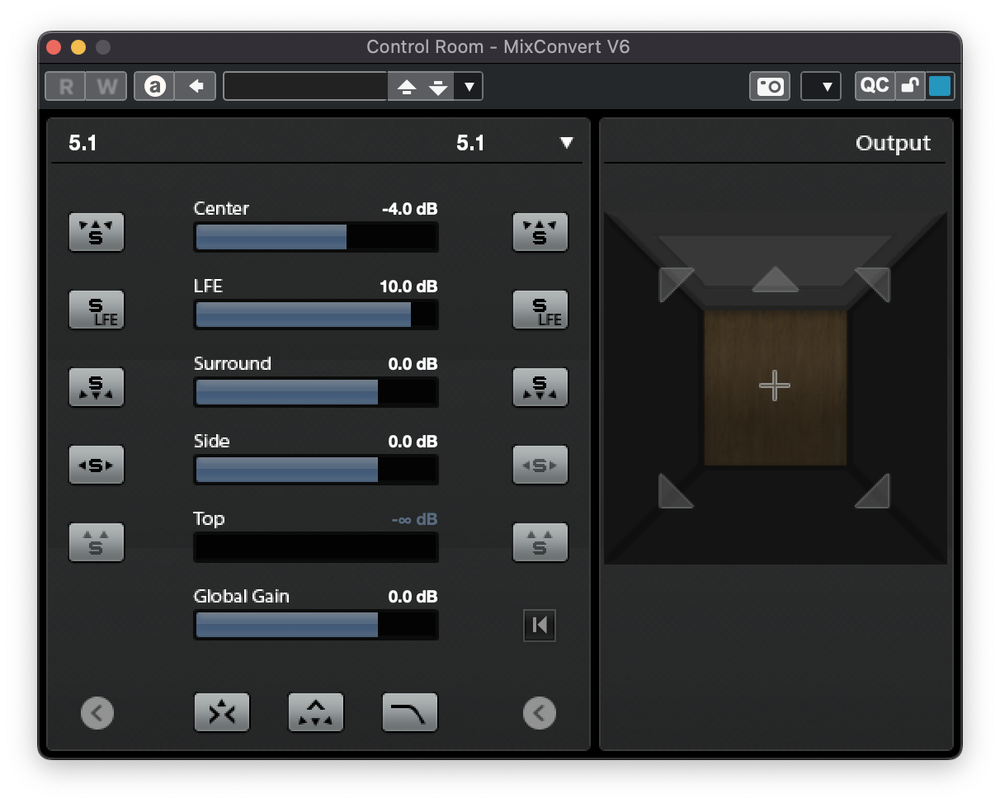Reset parameters with the return-to-default button

[x=539, y=625]
